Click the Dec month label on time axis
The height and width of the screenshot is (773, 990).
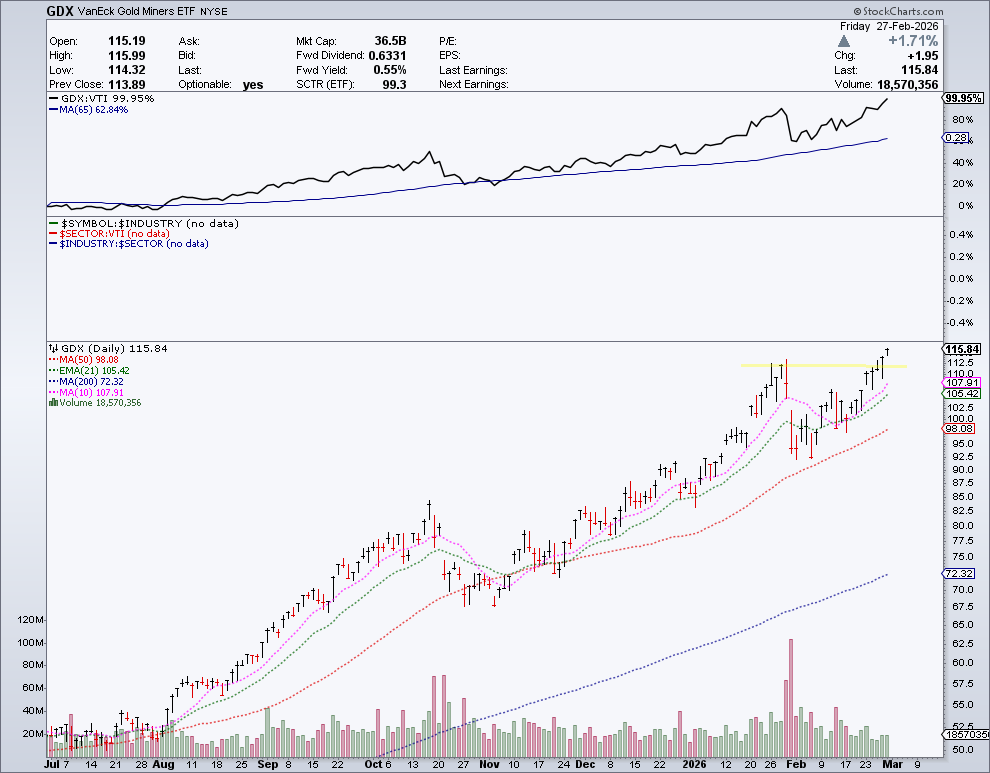[585, 764]
